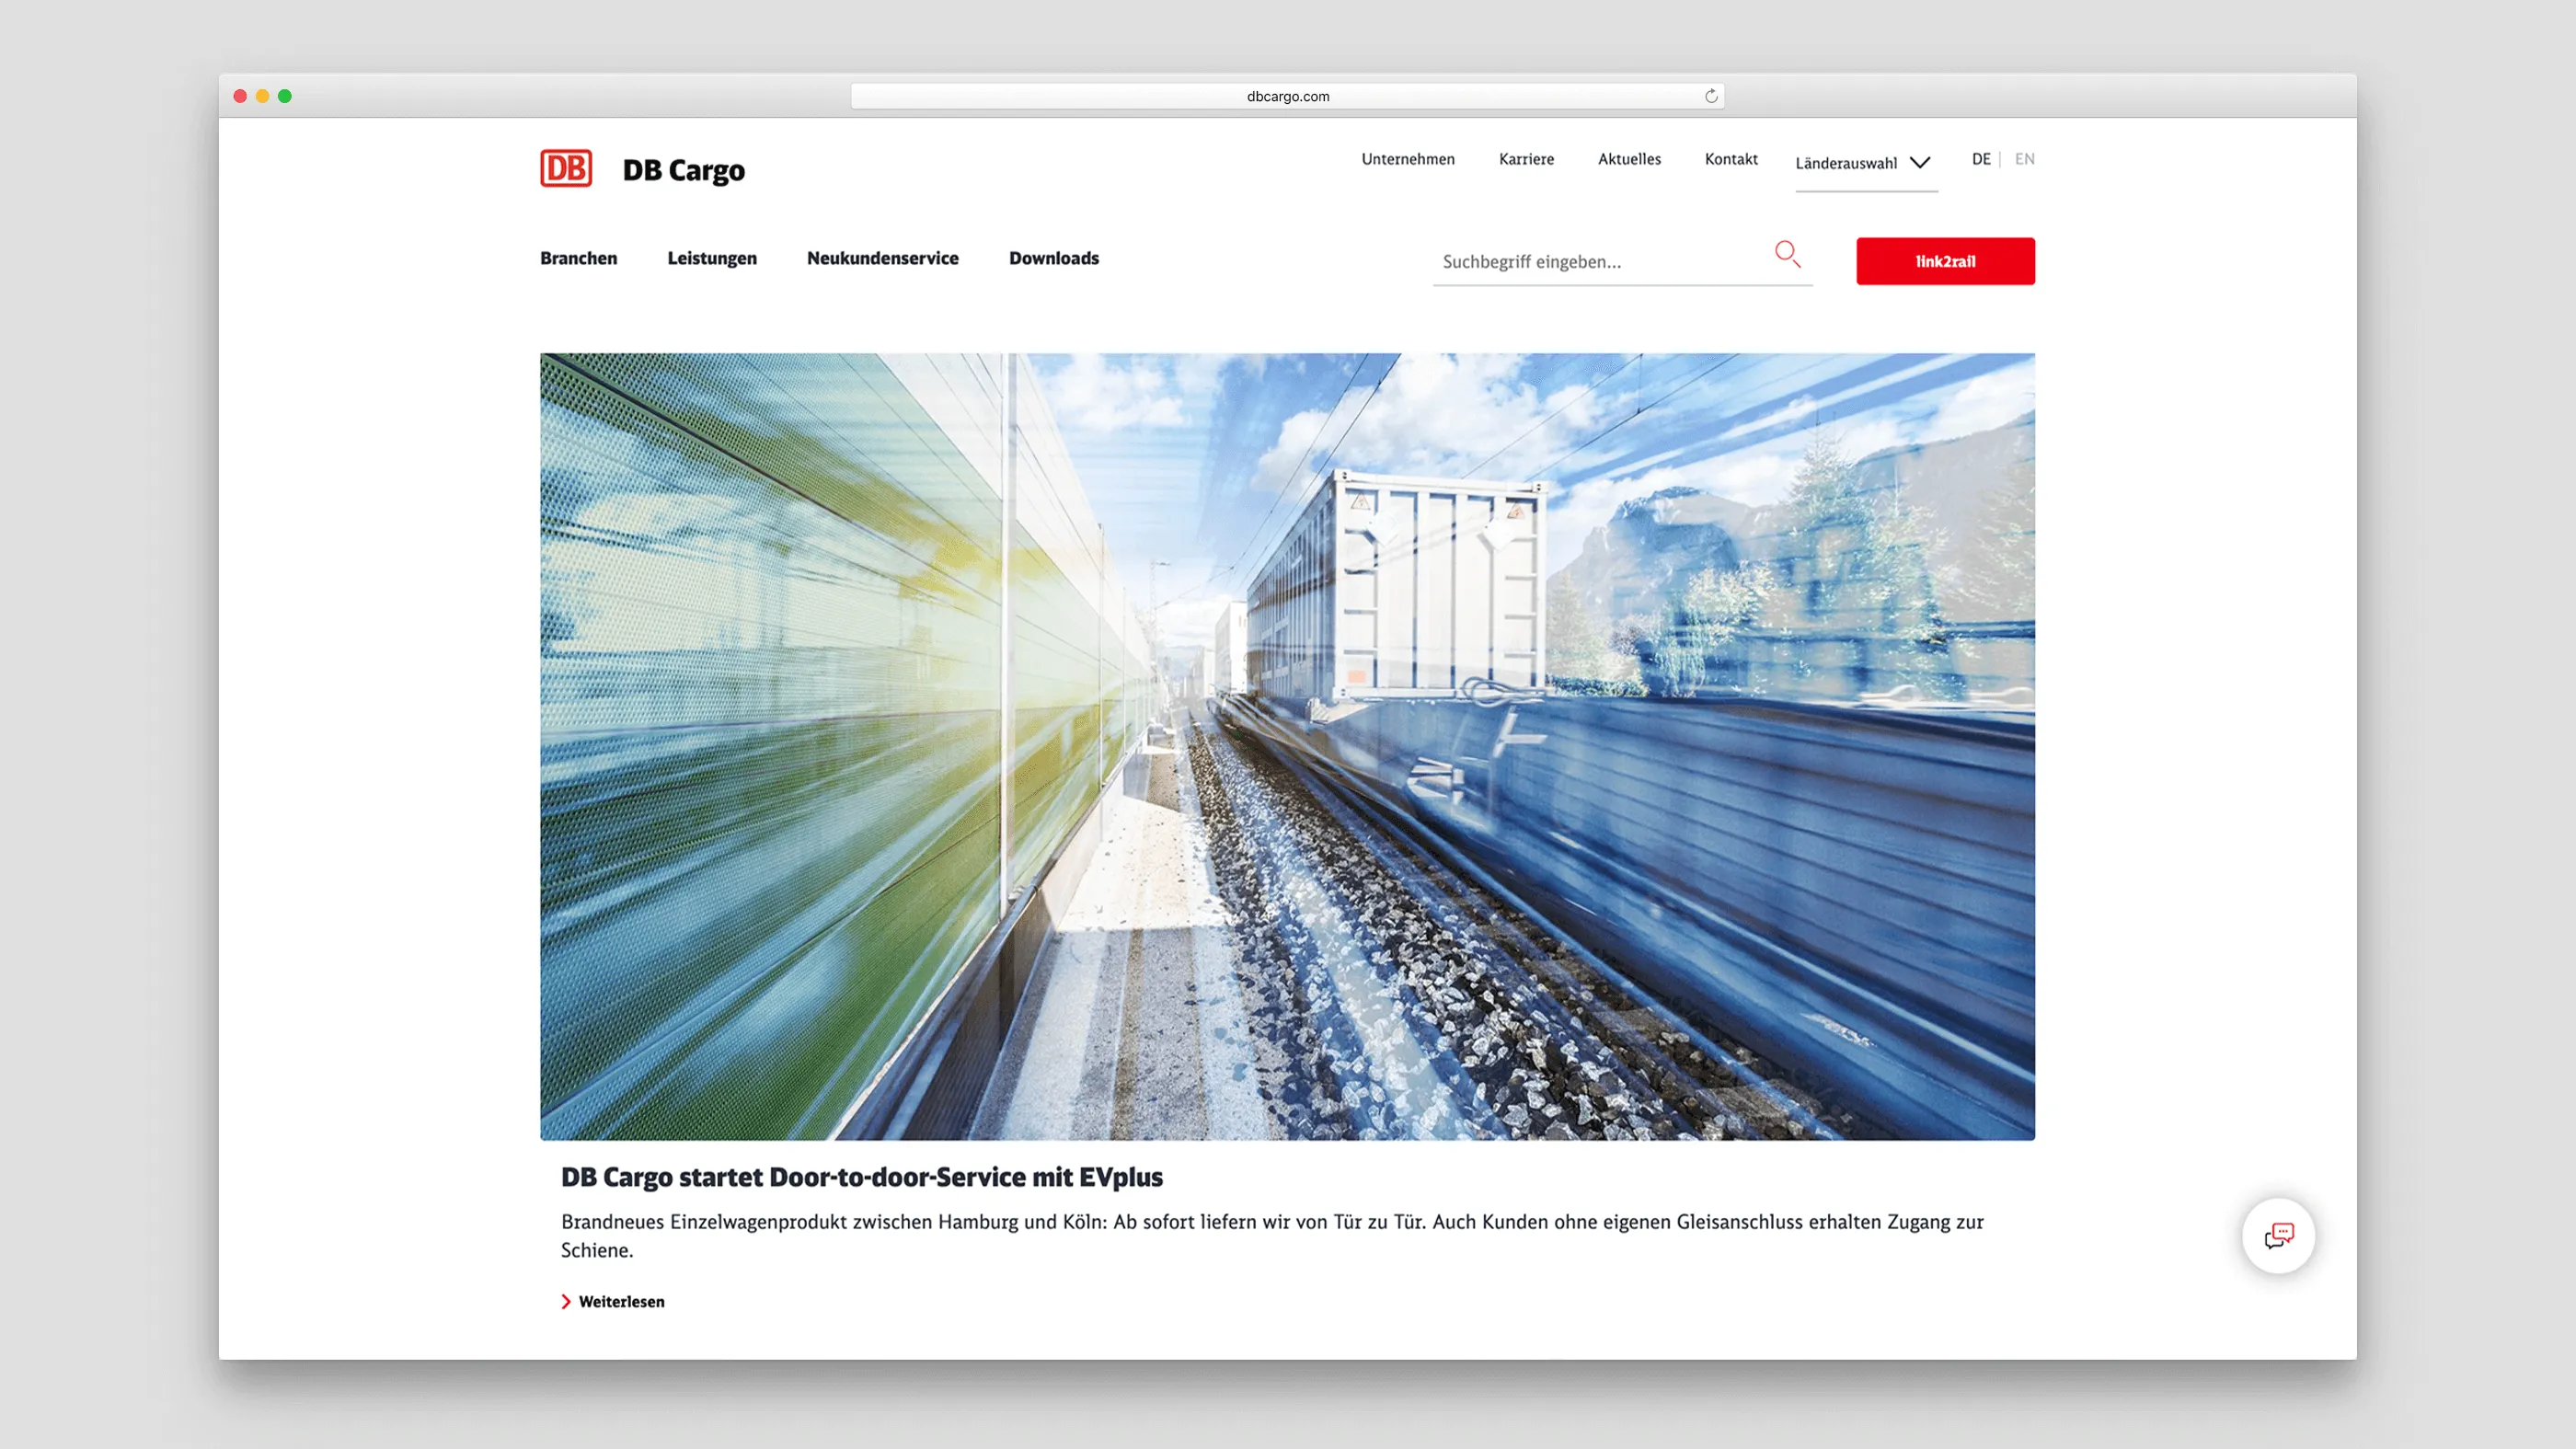2576x1449 pixels.
Task: Click the Weiterlesen link
Action: pyautogui.click(x=621, y=1301)
